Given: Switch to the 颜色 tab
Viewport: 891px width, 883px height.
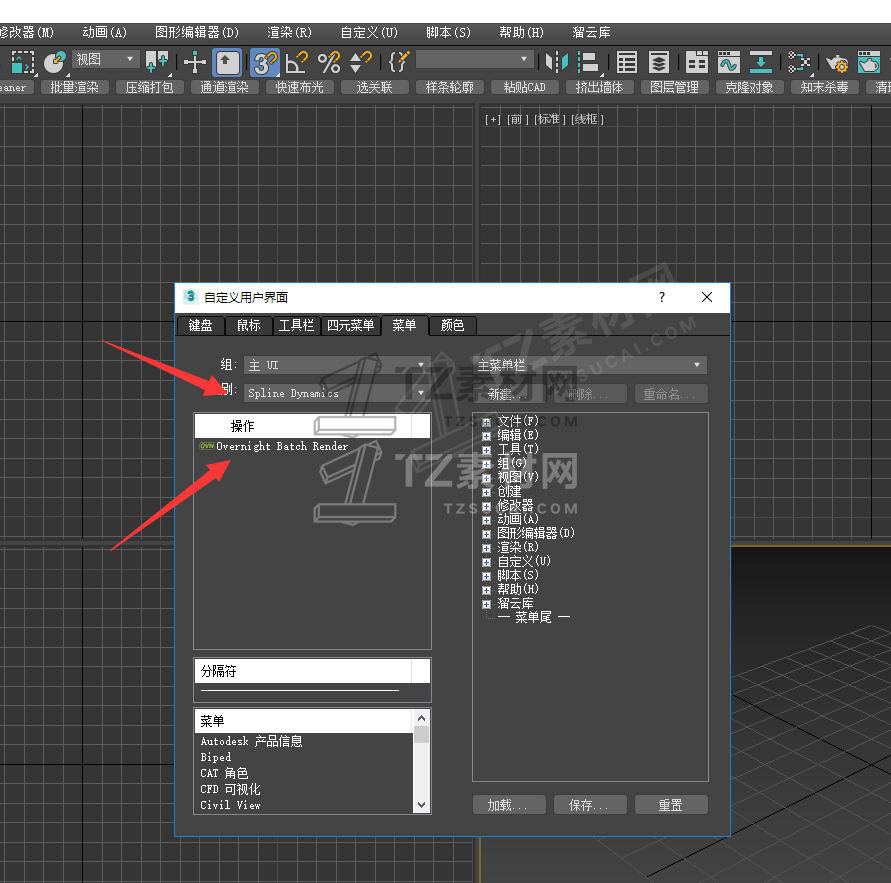Looking at the screenshot, I should coord(452,326).
